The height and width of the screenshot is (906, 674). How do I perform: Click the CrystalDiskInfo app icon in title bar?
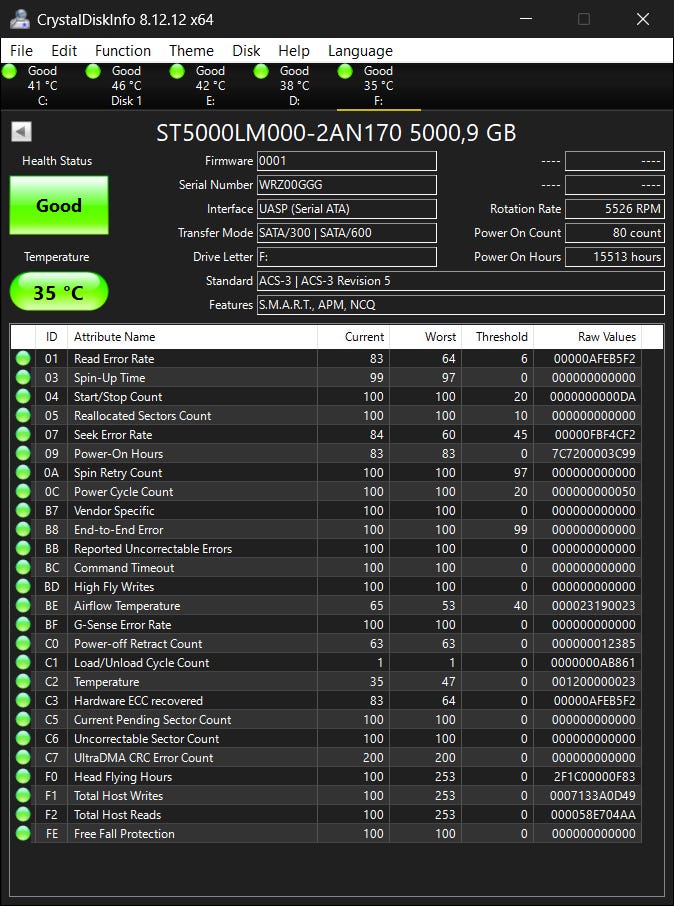[x=20, y=19]
